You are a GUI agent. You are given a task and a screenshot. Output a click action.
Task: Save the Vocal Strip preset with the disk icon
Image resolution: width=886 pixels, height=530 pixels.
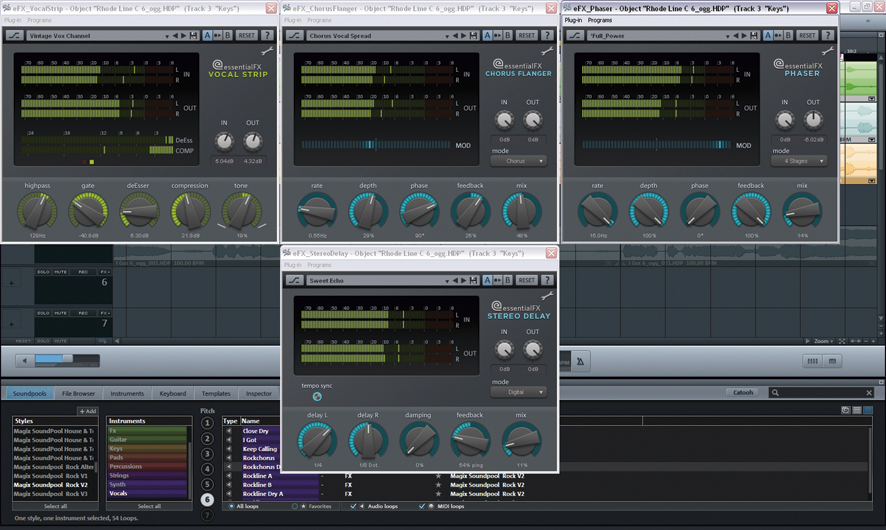pyautogui.click(x=193, y=36)
